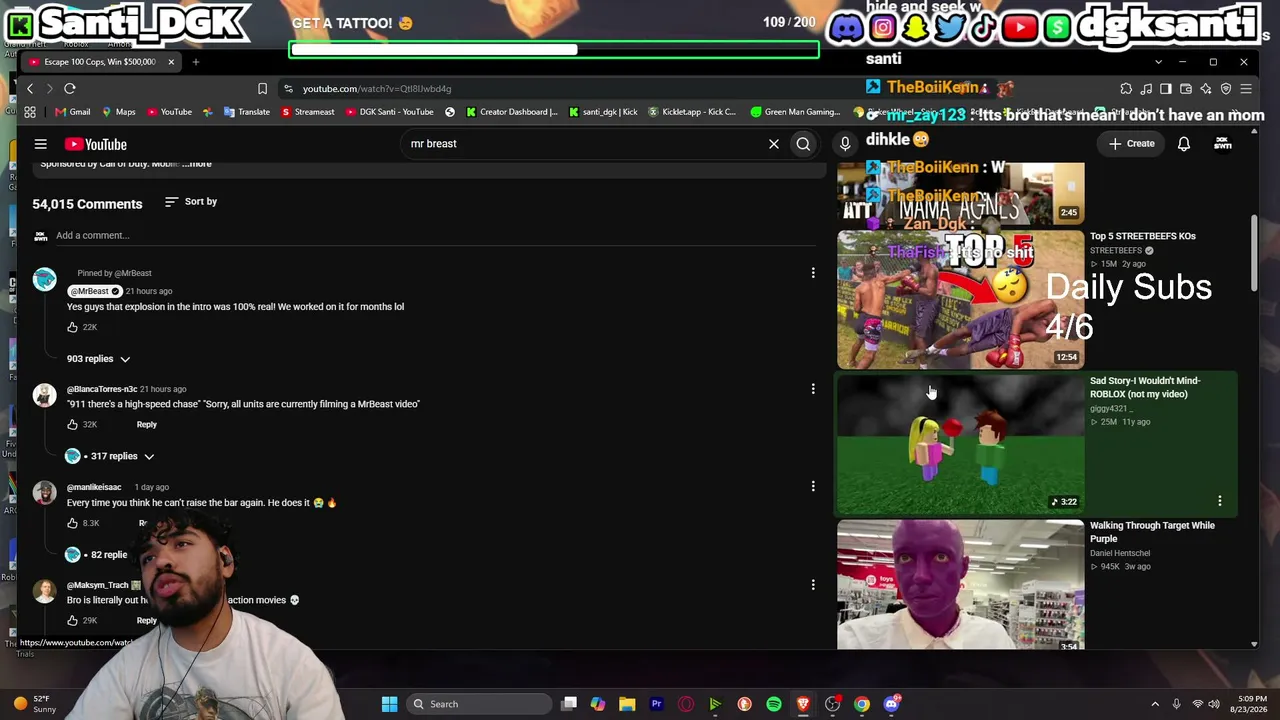Open Windows taskbar Search box
The image size is (1280, 720).
[x=478, y=704]
